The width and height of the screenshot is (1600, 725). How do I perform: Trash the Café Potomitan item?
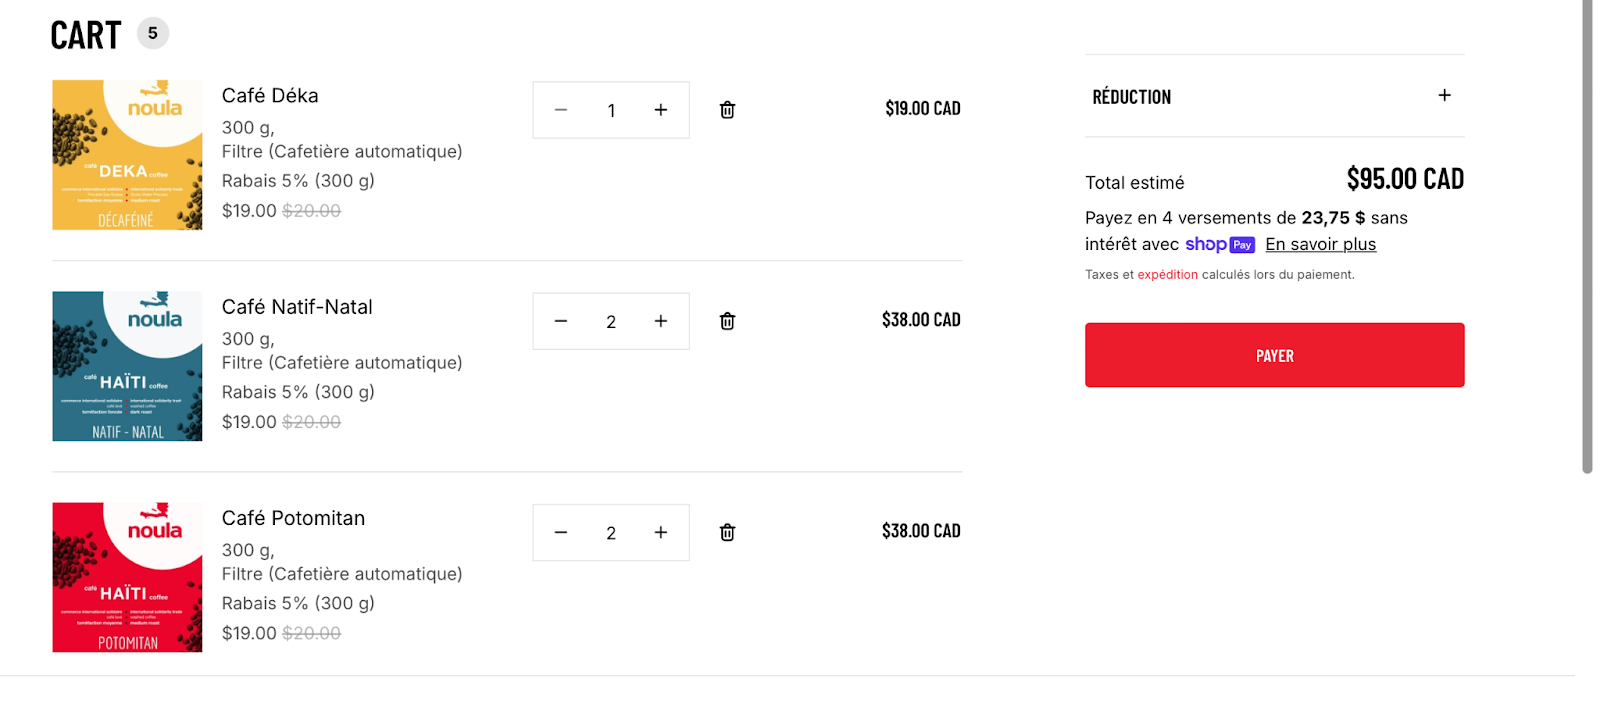coord(727,532)
